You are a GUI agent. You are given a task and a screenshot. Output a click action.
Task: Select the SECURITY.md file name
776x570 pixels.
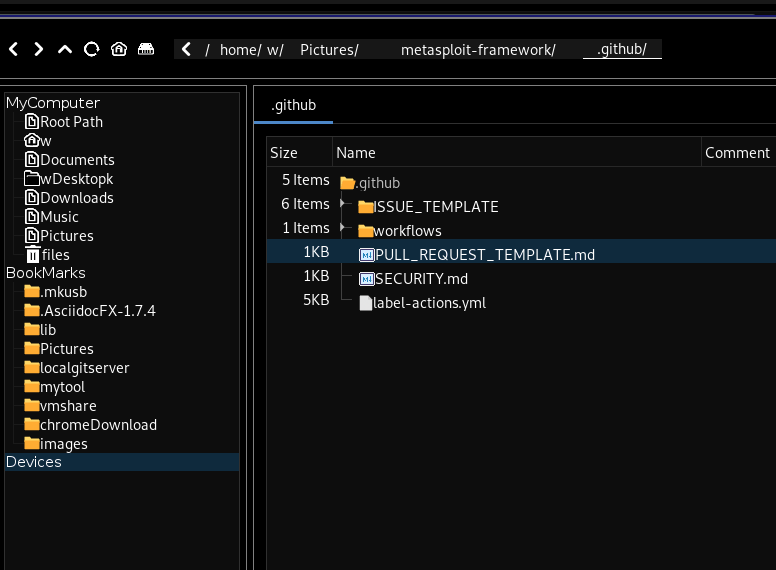[421, 279]
